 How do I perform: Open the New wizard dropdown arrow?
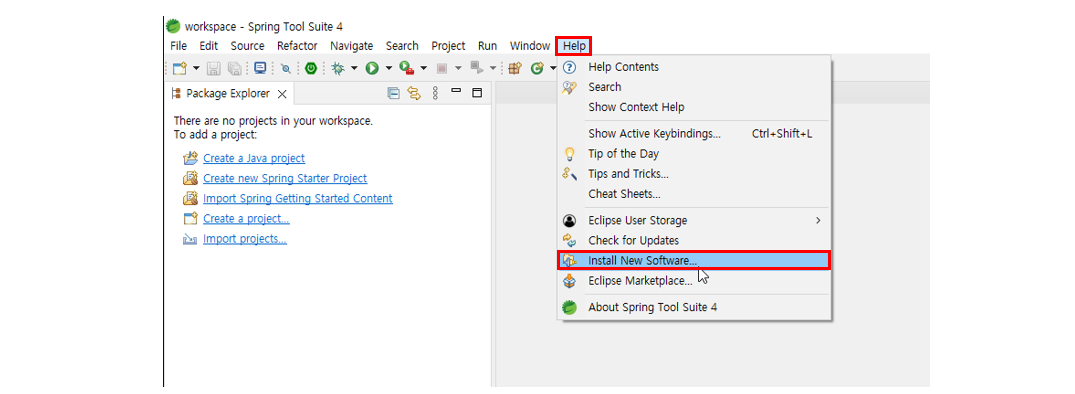point(196,68)
